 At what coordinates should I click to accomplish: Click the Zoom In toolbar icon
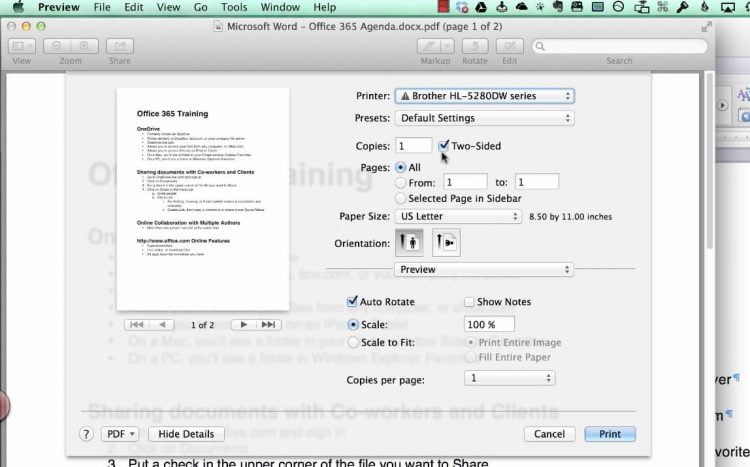[85, 46]
